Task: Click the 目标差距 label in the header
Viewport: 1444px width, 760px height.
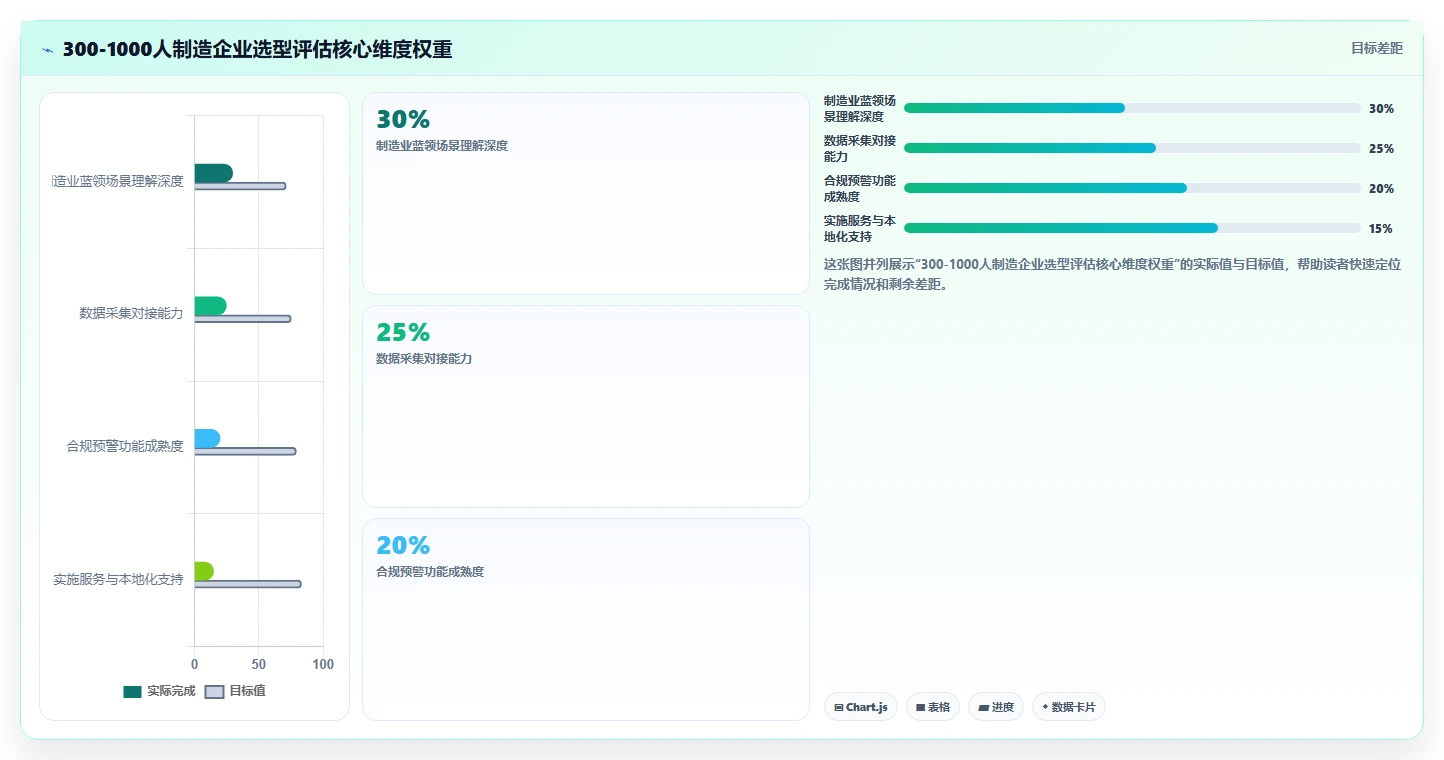Action: tap(1377, 48)
